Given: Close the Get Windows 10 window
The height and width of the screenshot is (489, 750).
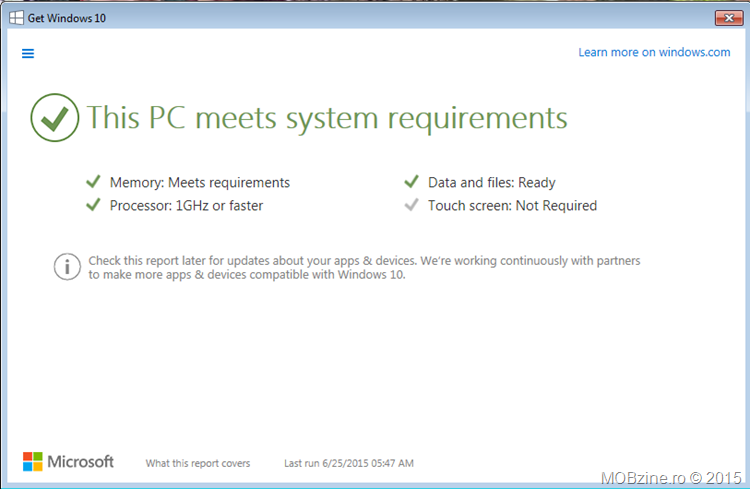Looking at the screenshot, I should tap(728, 18).
